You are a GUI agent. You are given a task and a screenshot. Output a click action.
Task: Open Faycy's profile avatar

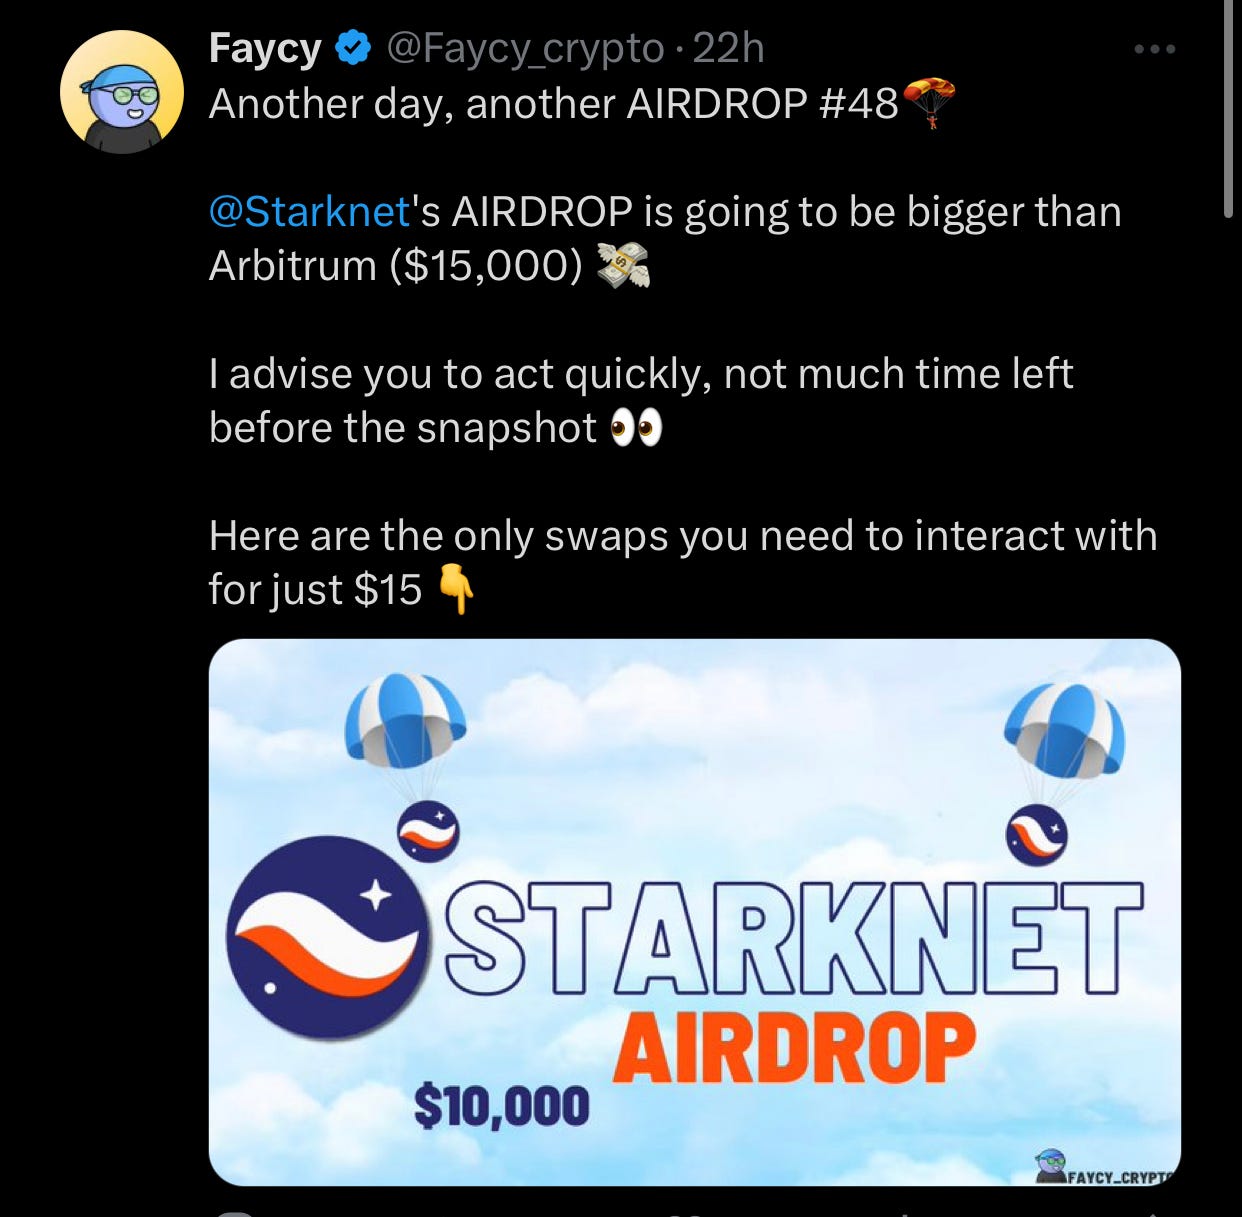click(x=122, y=92)
